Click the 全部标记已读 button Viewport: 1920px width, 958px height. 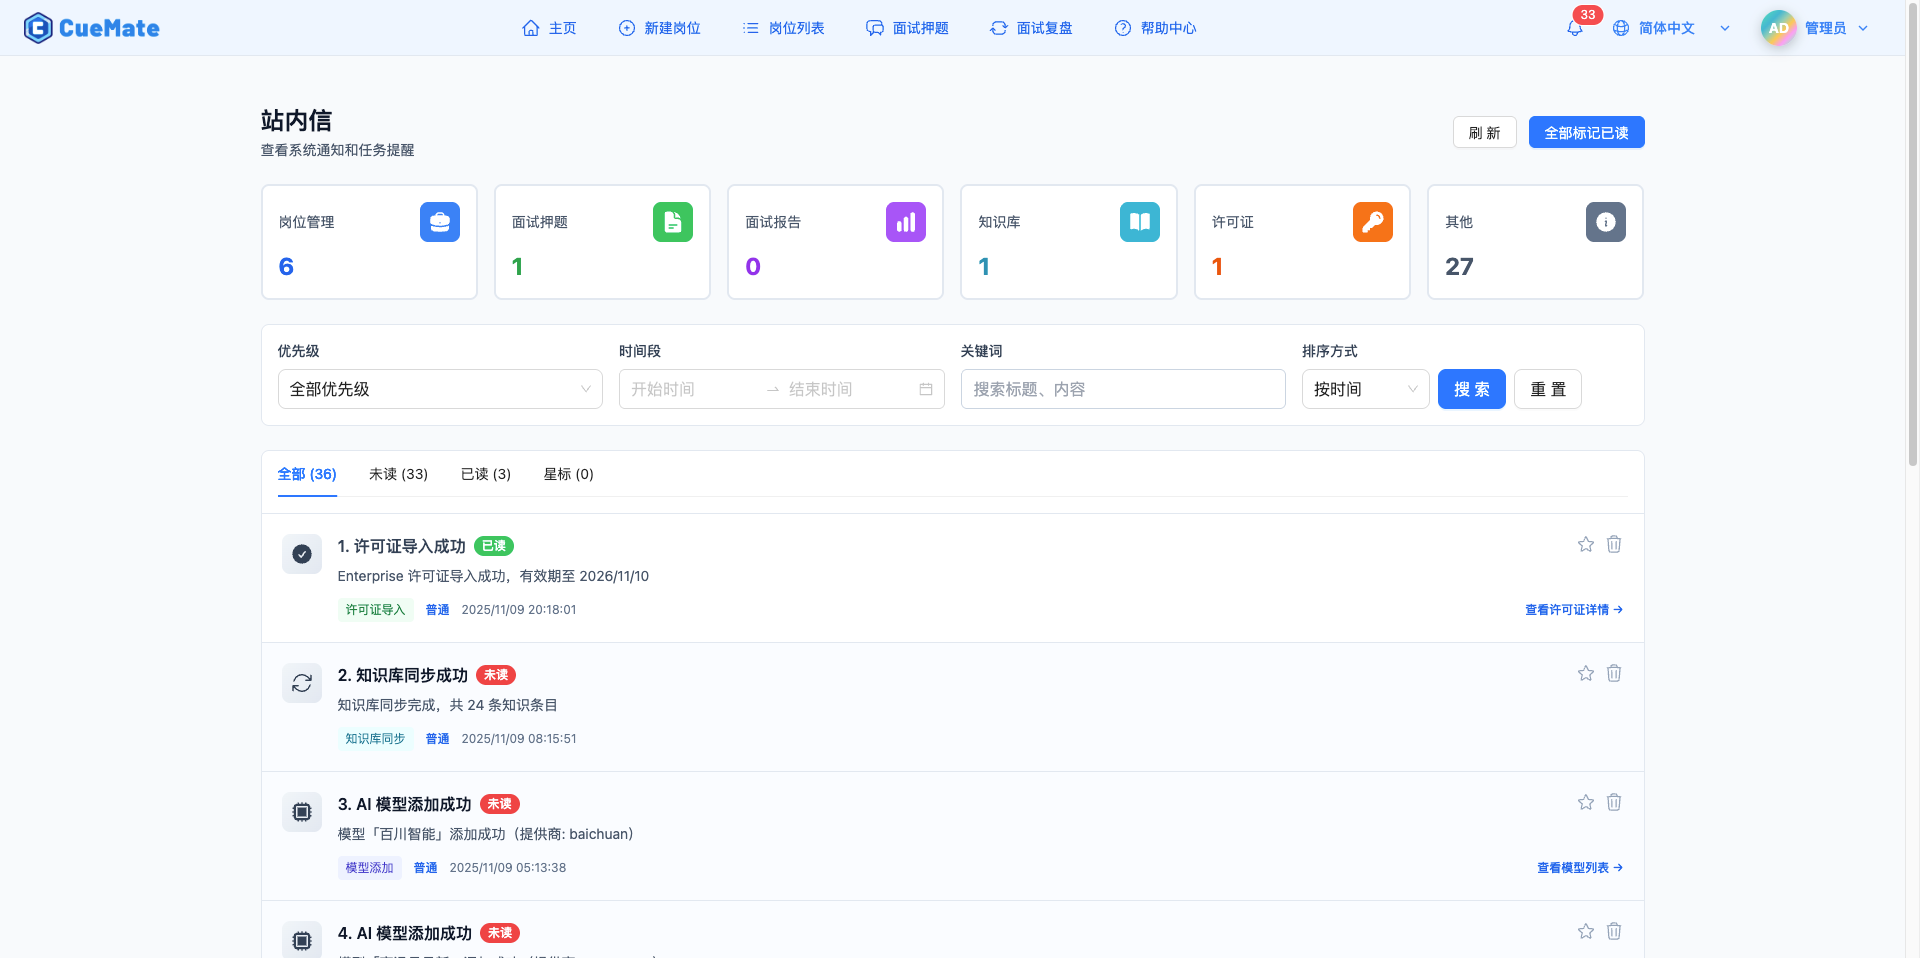[1586, 132]
